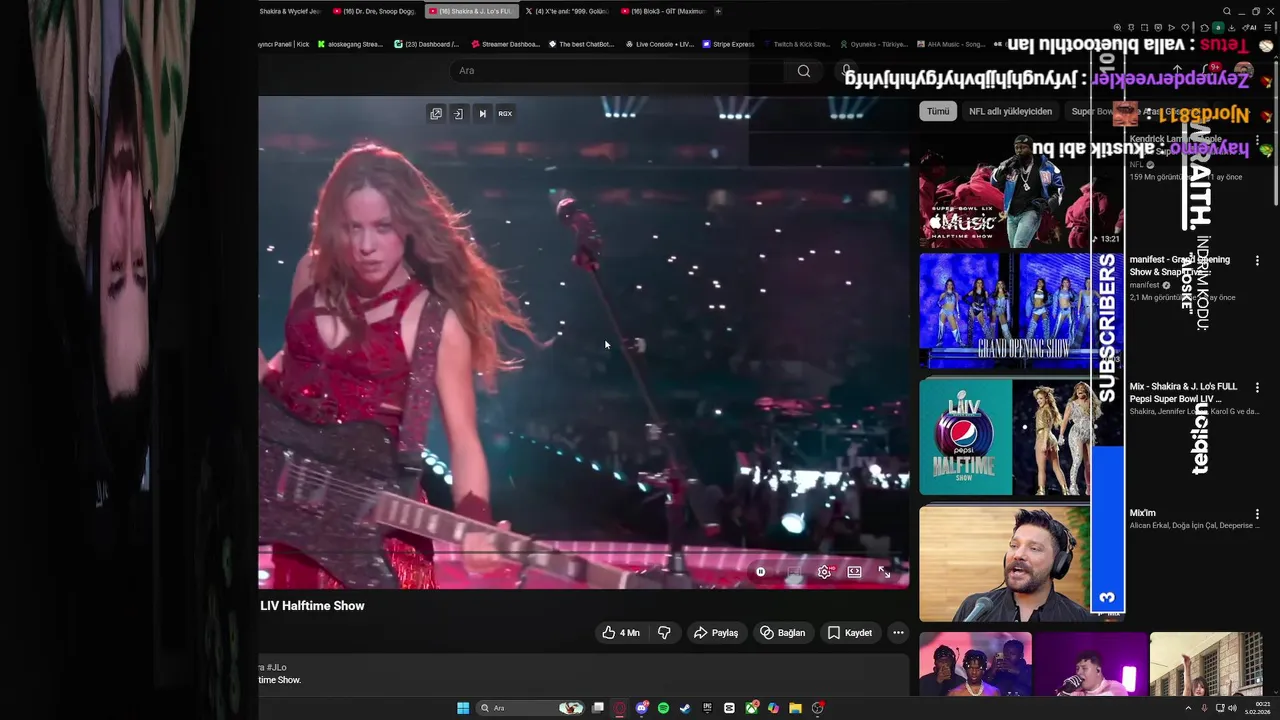Open the three-dot menu next to Kaydet

click(898, 633)
